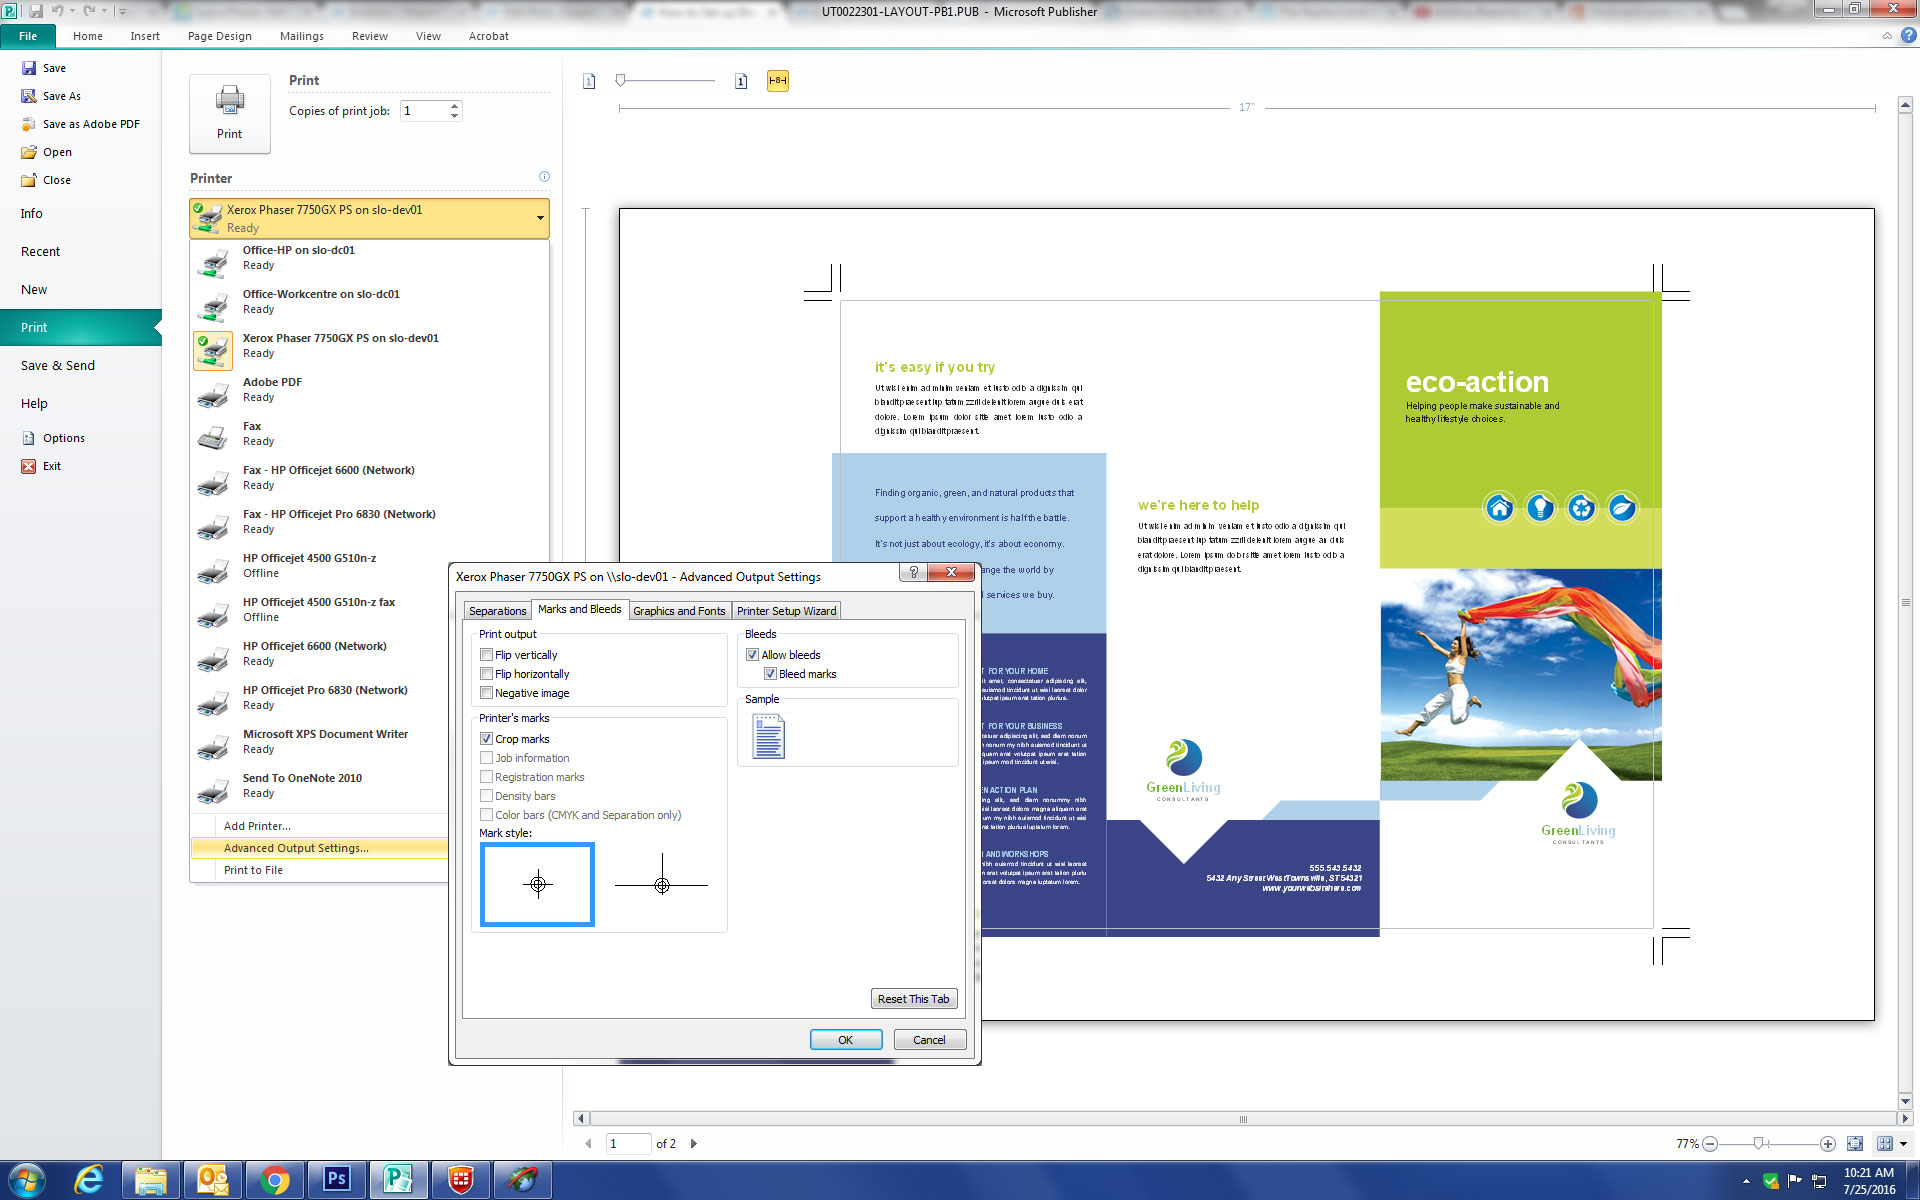
Task: Uncheck the Crop marks option
Action: tap(487, 738)
